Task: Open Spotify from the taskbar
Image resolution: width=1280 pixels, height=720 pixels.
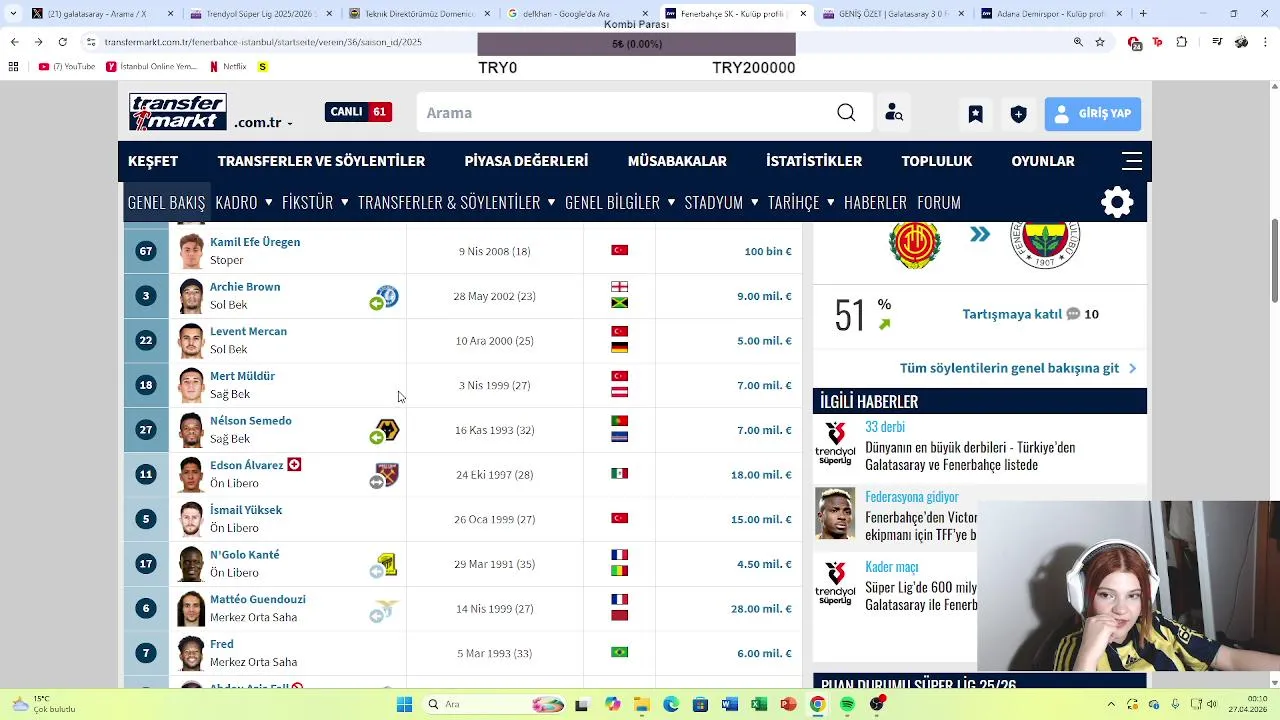Action: 847,704
